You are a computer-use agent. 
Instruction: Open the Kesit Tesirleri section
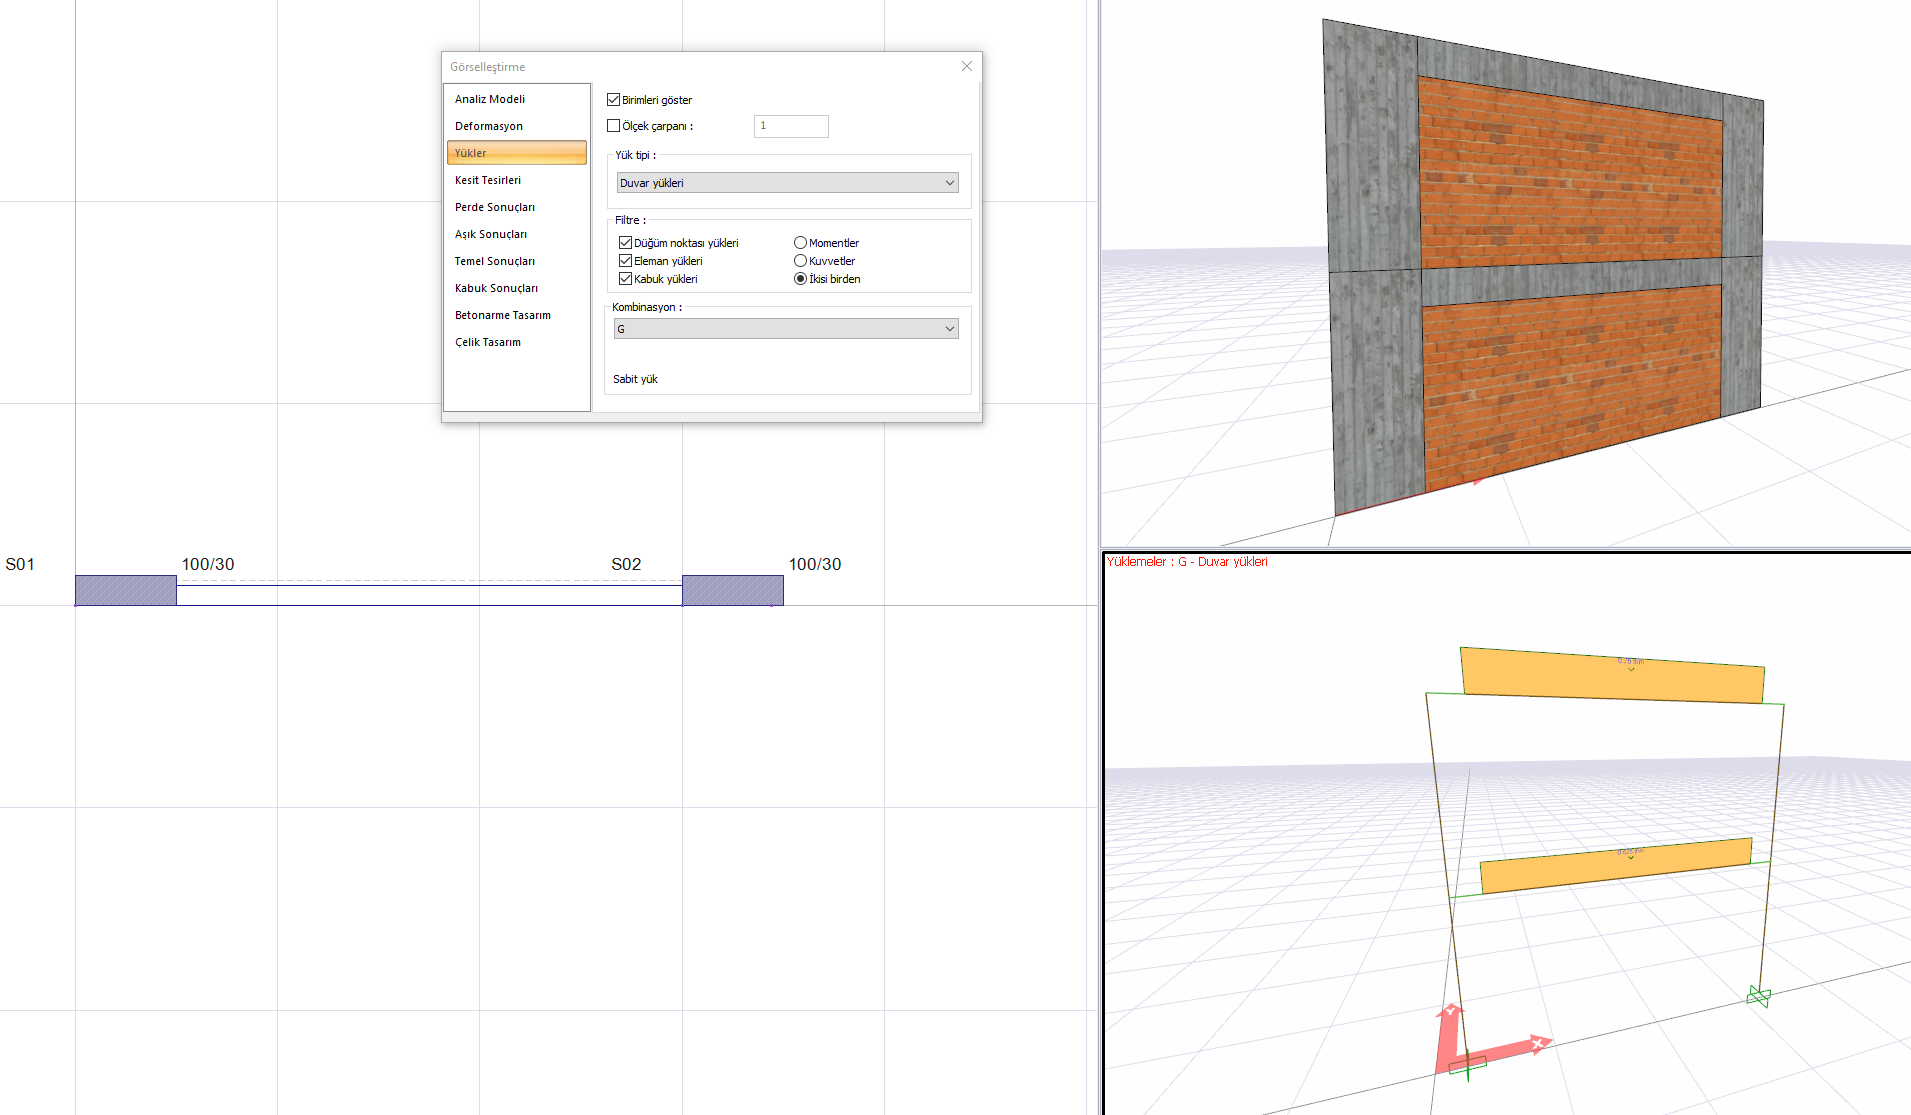point(488,180)
